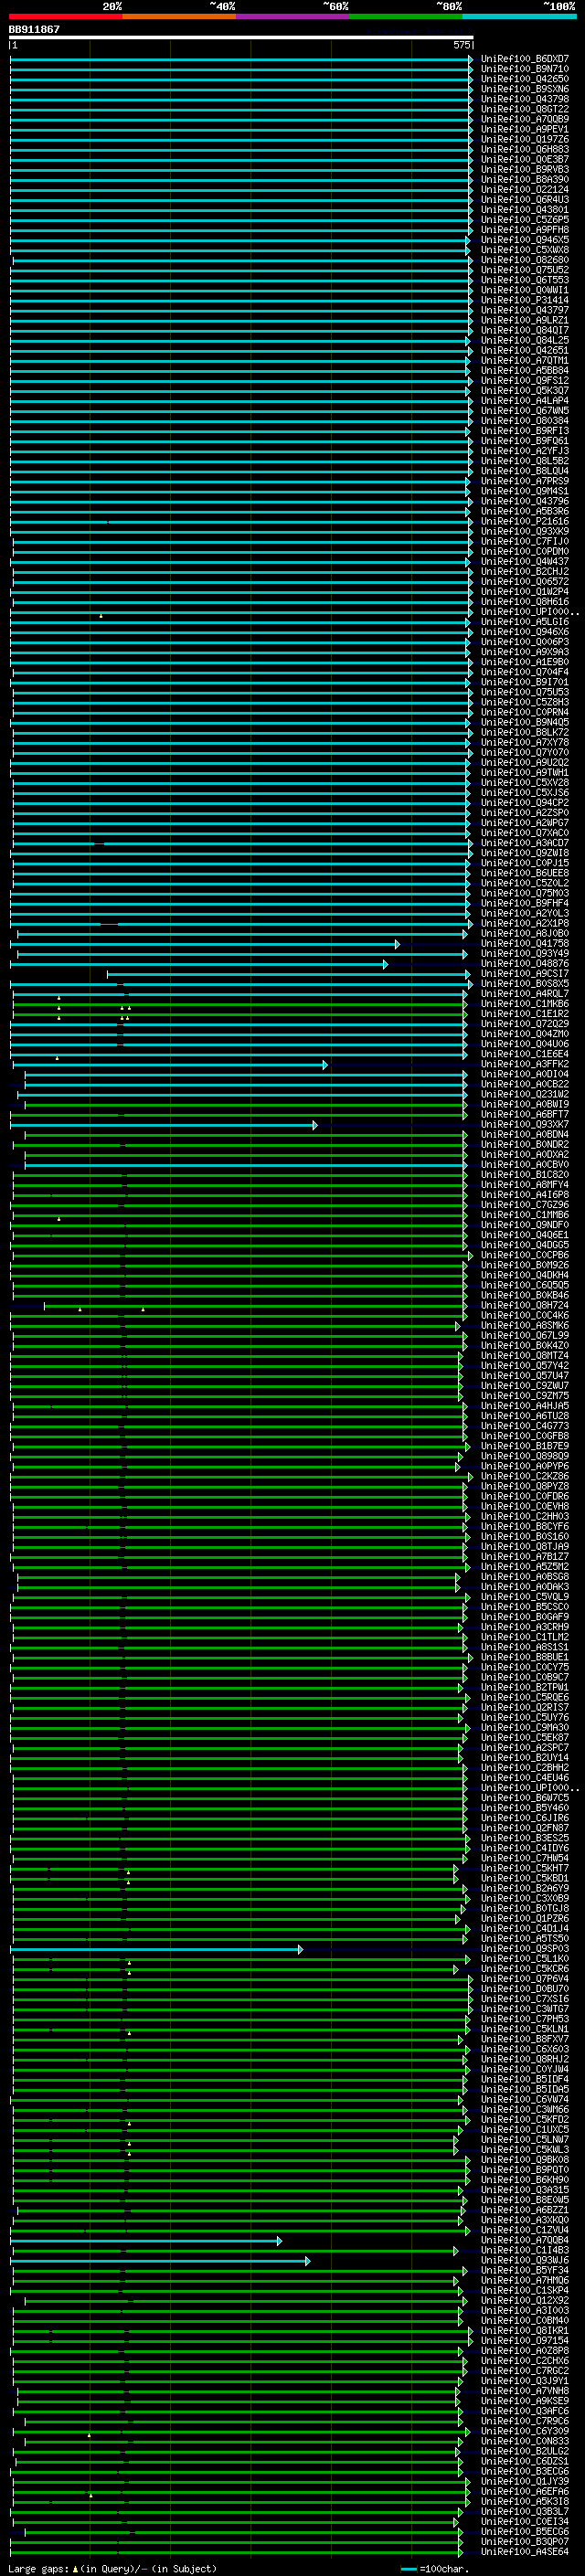Click the red 20% identity legend segment
Screen dimensions: 585x2576
coord(65,16)
